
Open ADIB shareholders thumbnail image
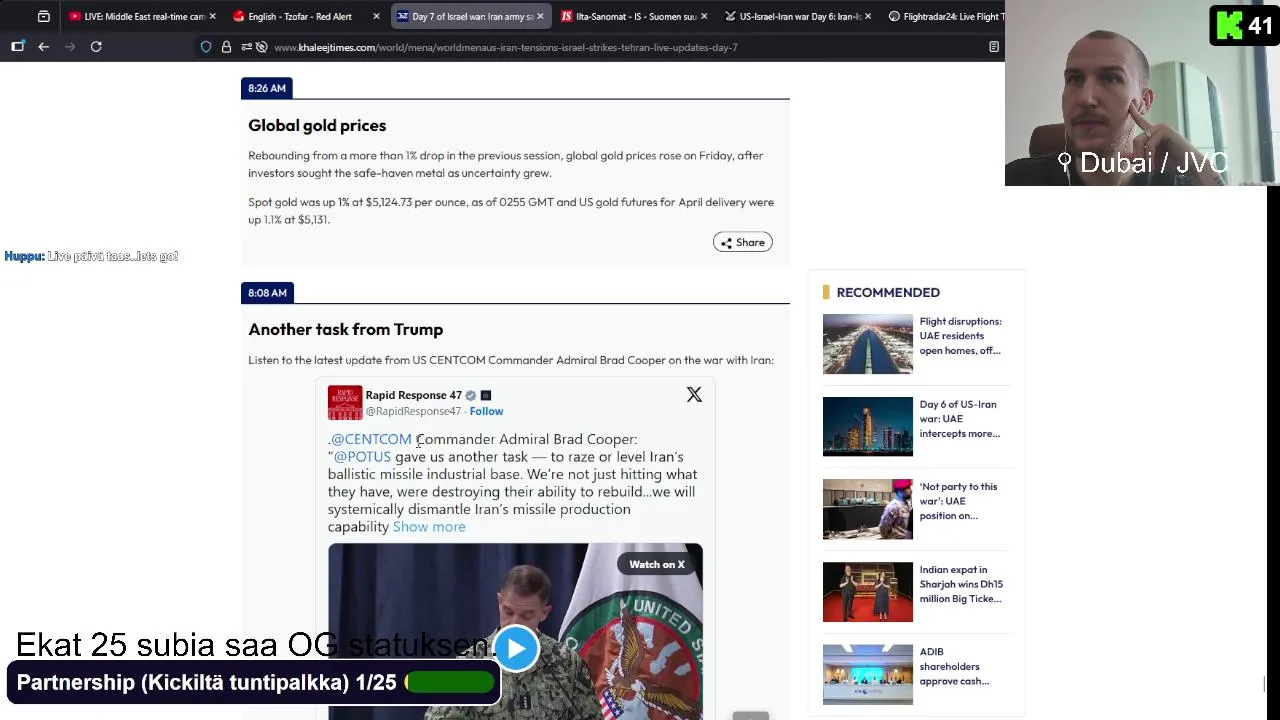coord(867,674)
